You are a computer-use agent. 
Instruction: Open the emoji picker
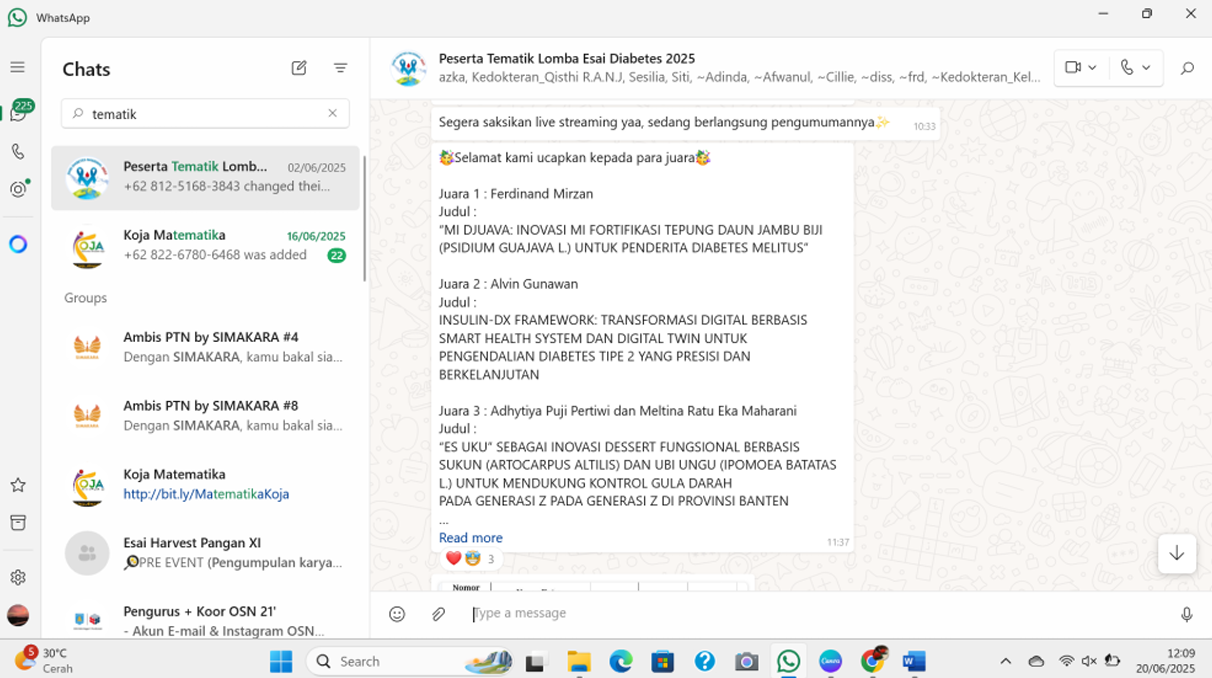(397, 614)
